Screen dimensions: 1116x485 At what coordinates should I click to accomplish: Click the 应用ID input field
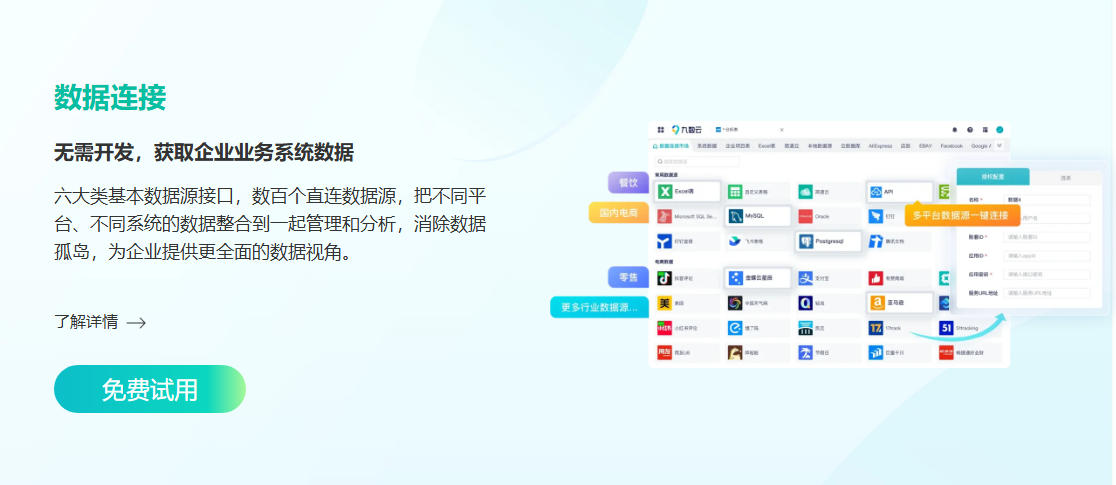1046,256
